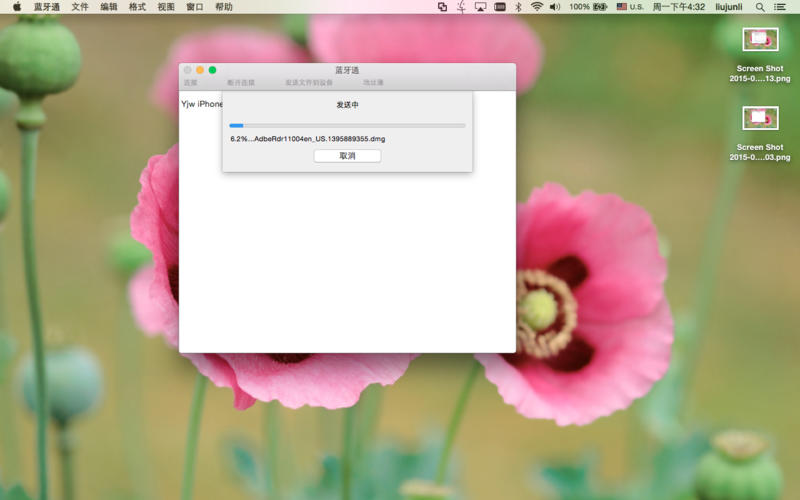Open the 编辑 menu
Image resolution: width=800 pixels, height=500 pixels.
(109, 7)
